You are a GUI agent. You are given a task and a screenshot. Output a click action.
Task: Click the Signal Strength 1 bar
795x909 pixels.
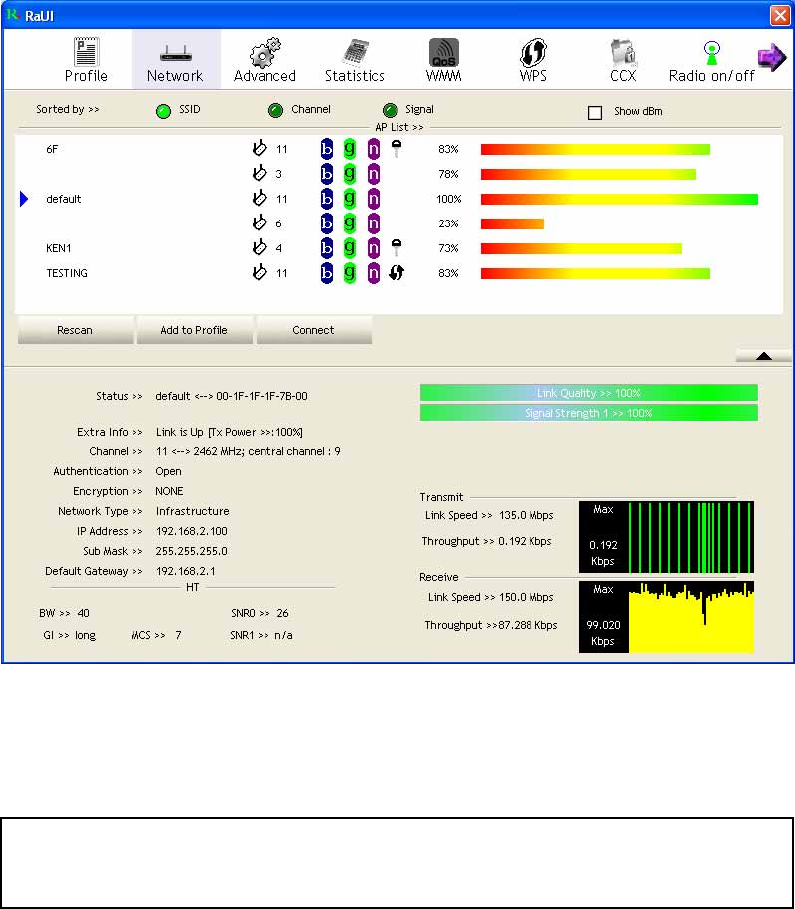tap(589, 413)
